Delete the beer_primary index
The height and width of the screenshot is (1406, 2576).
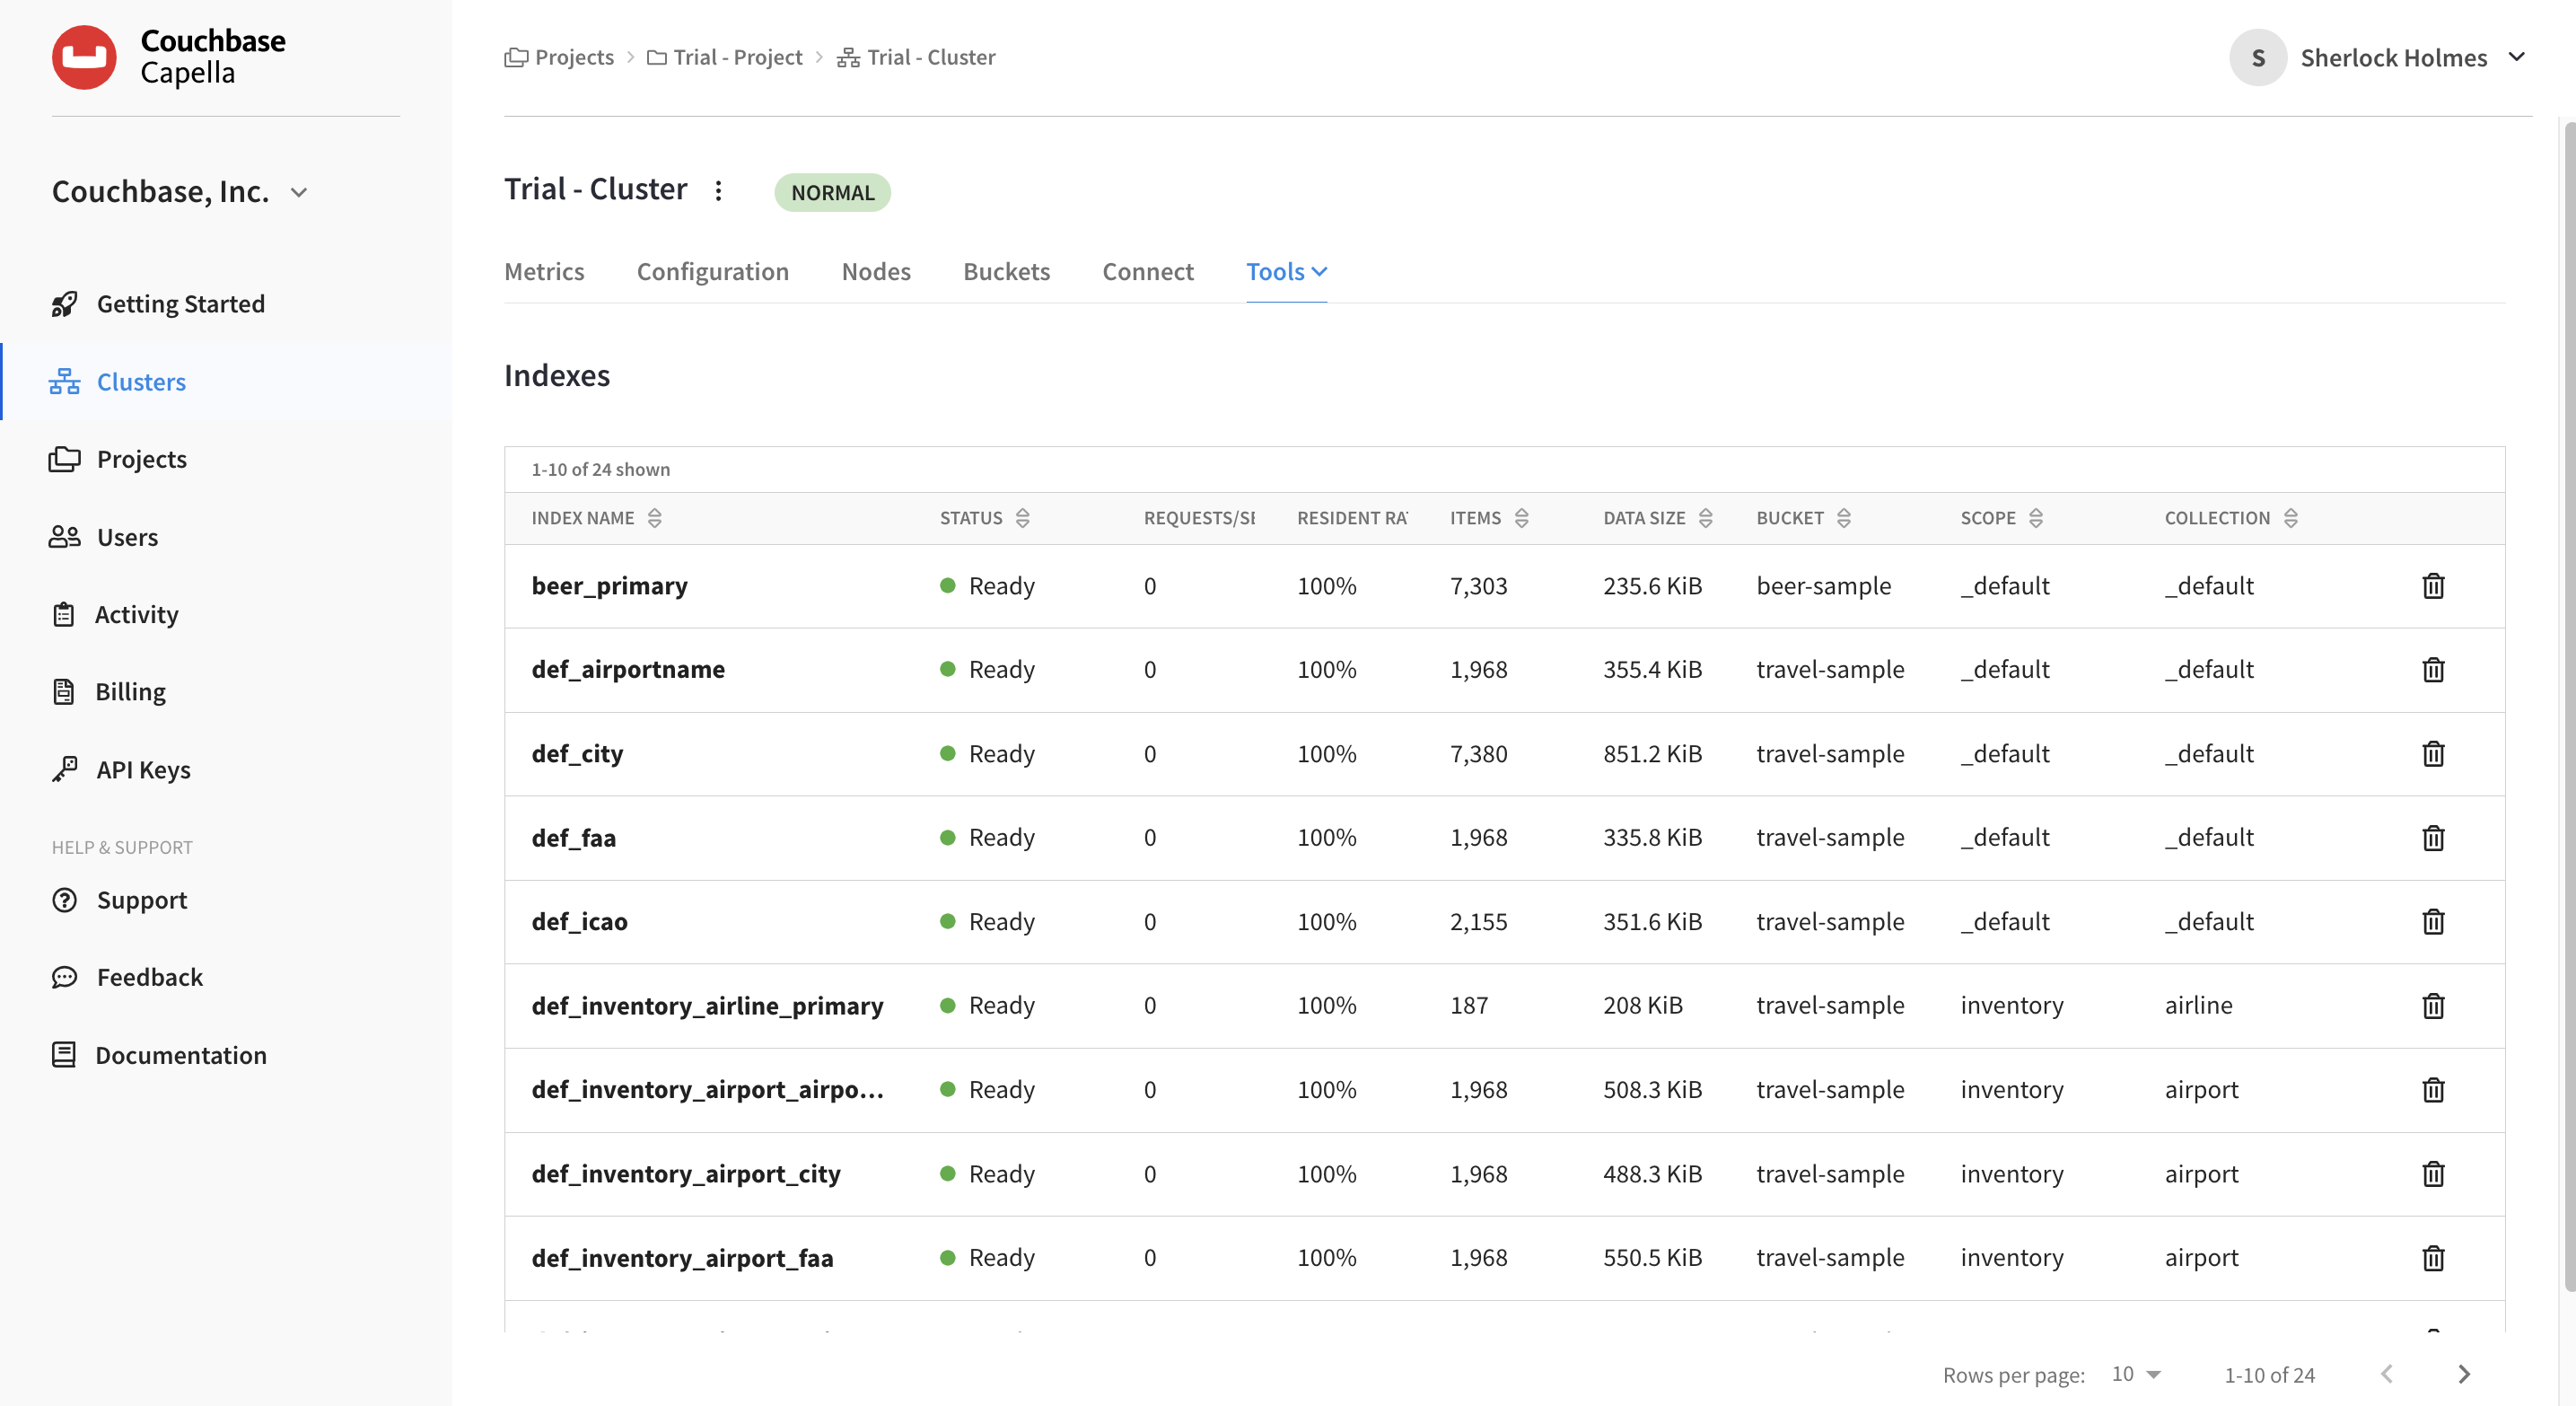click(2433, 586)
